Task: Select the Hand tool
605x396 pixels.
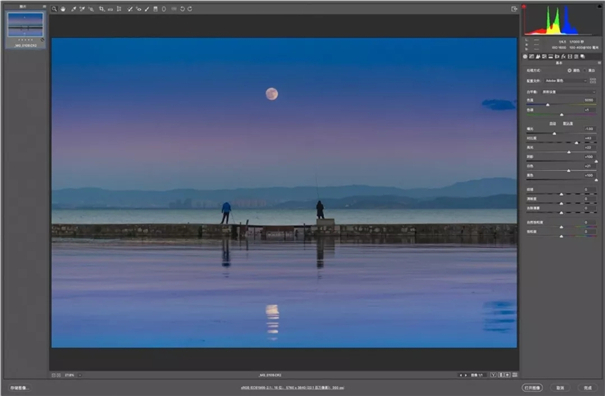Action: [63, 9]
